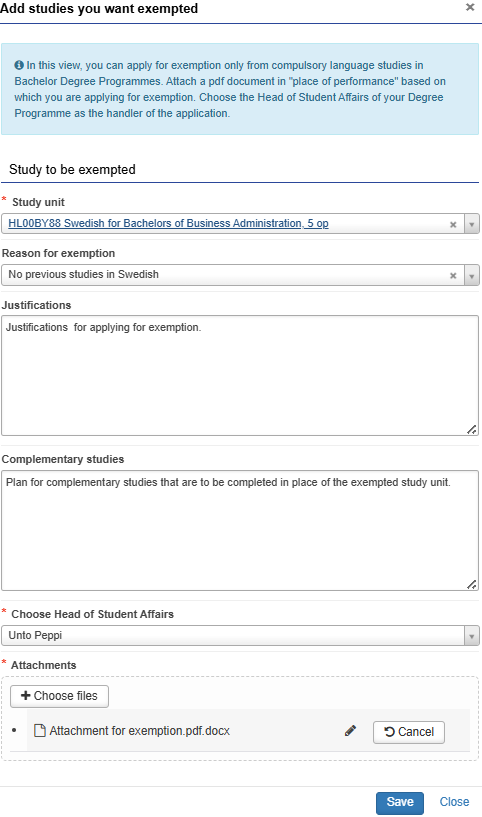Click the resize grip on Complementary studies textarea
Screen dimensions: 482x817
tap(471, 585)
